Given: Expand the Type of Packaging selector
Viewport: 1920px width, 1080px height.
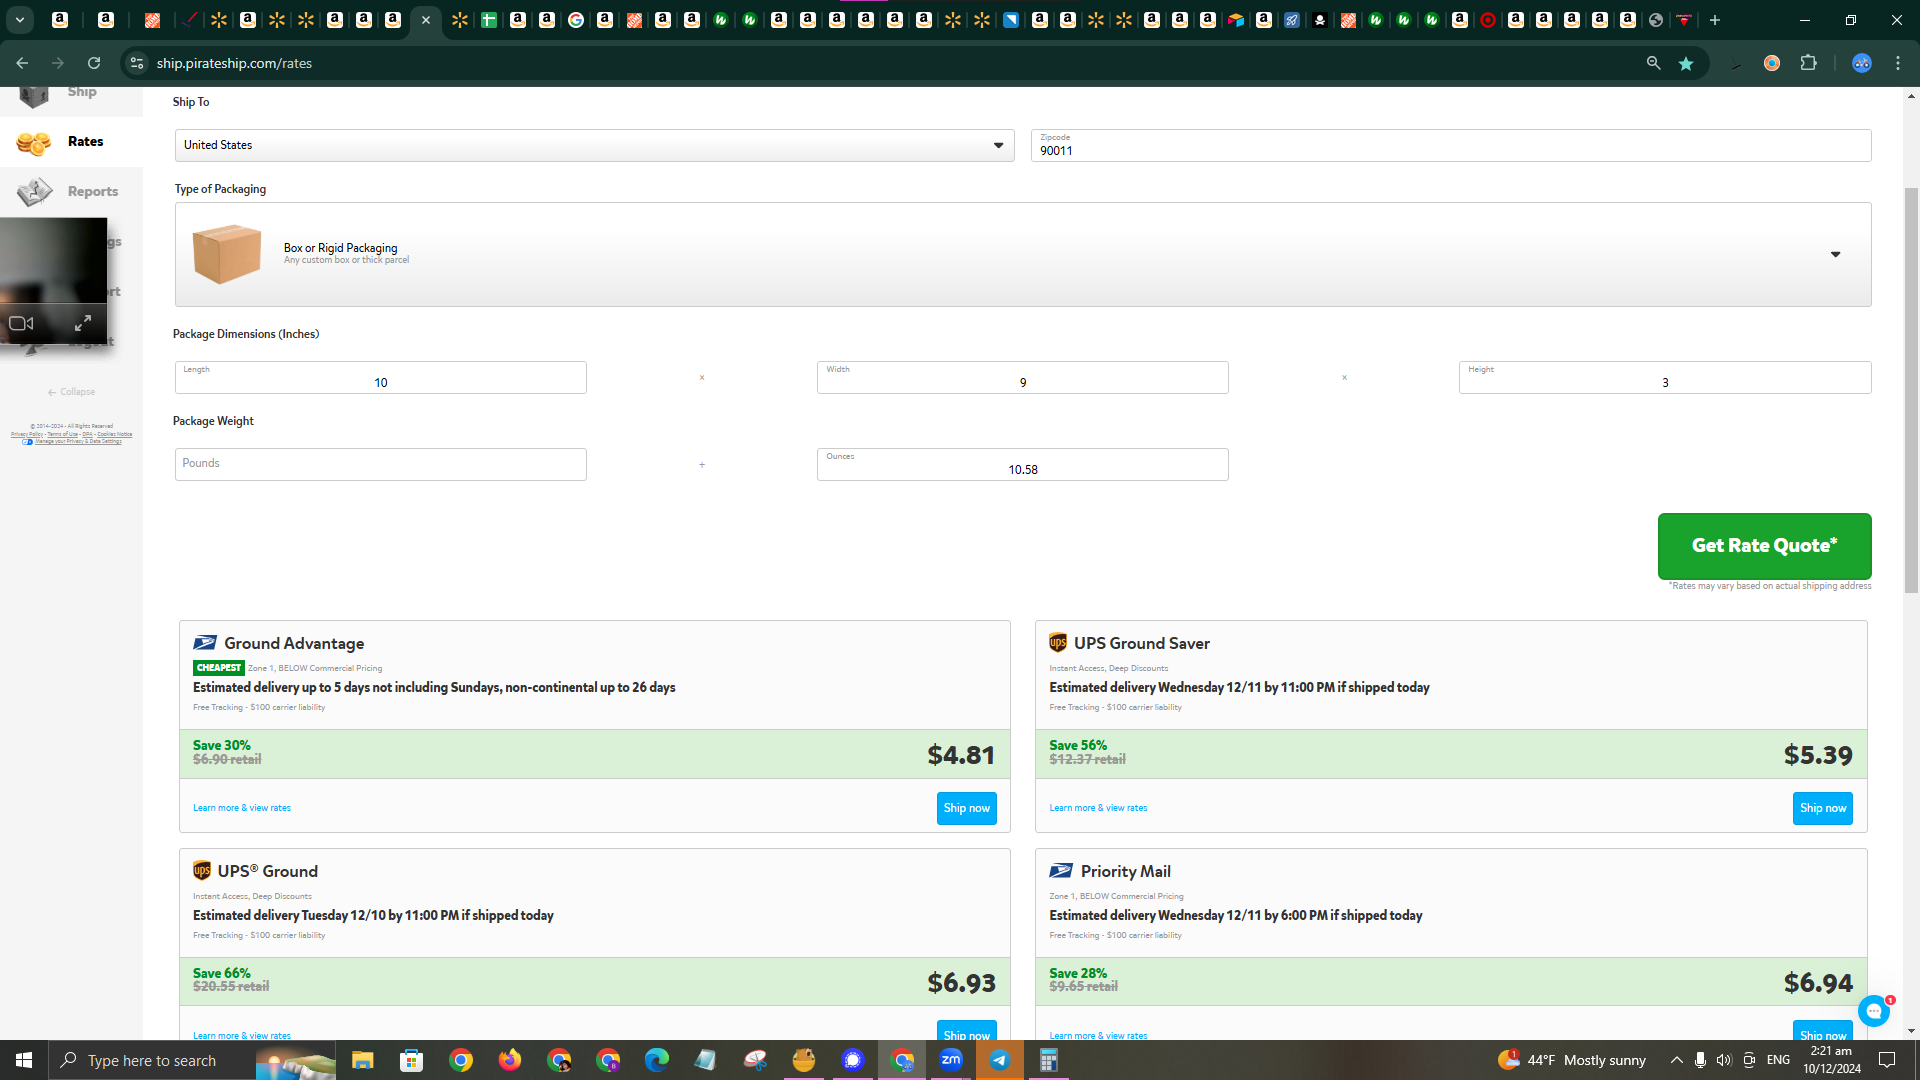Looking at the screenshot, I should pos(1023,254).
